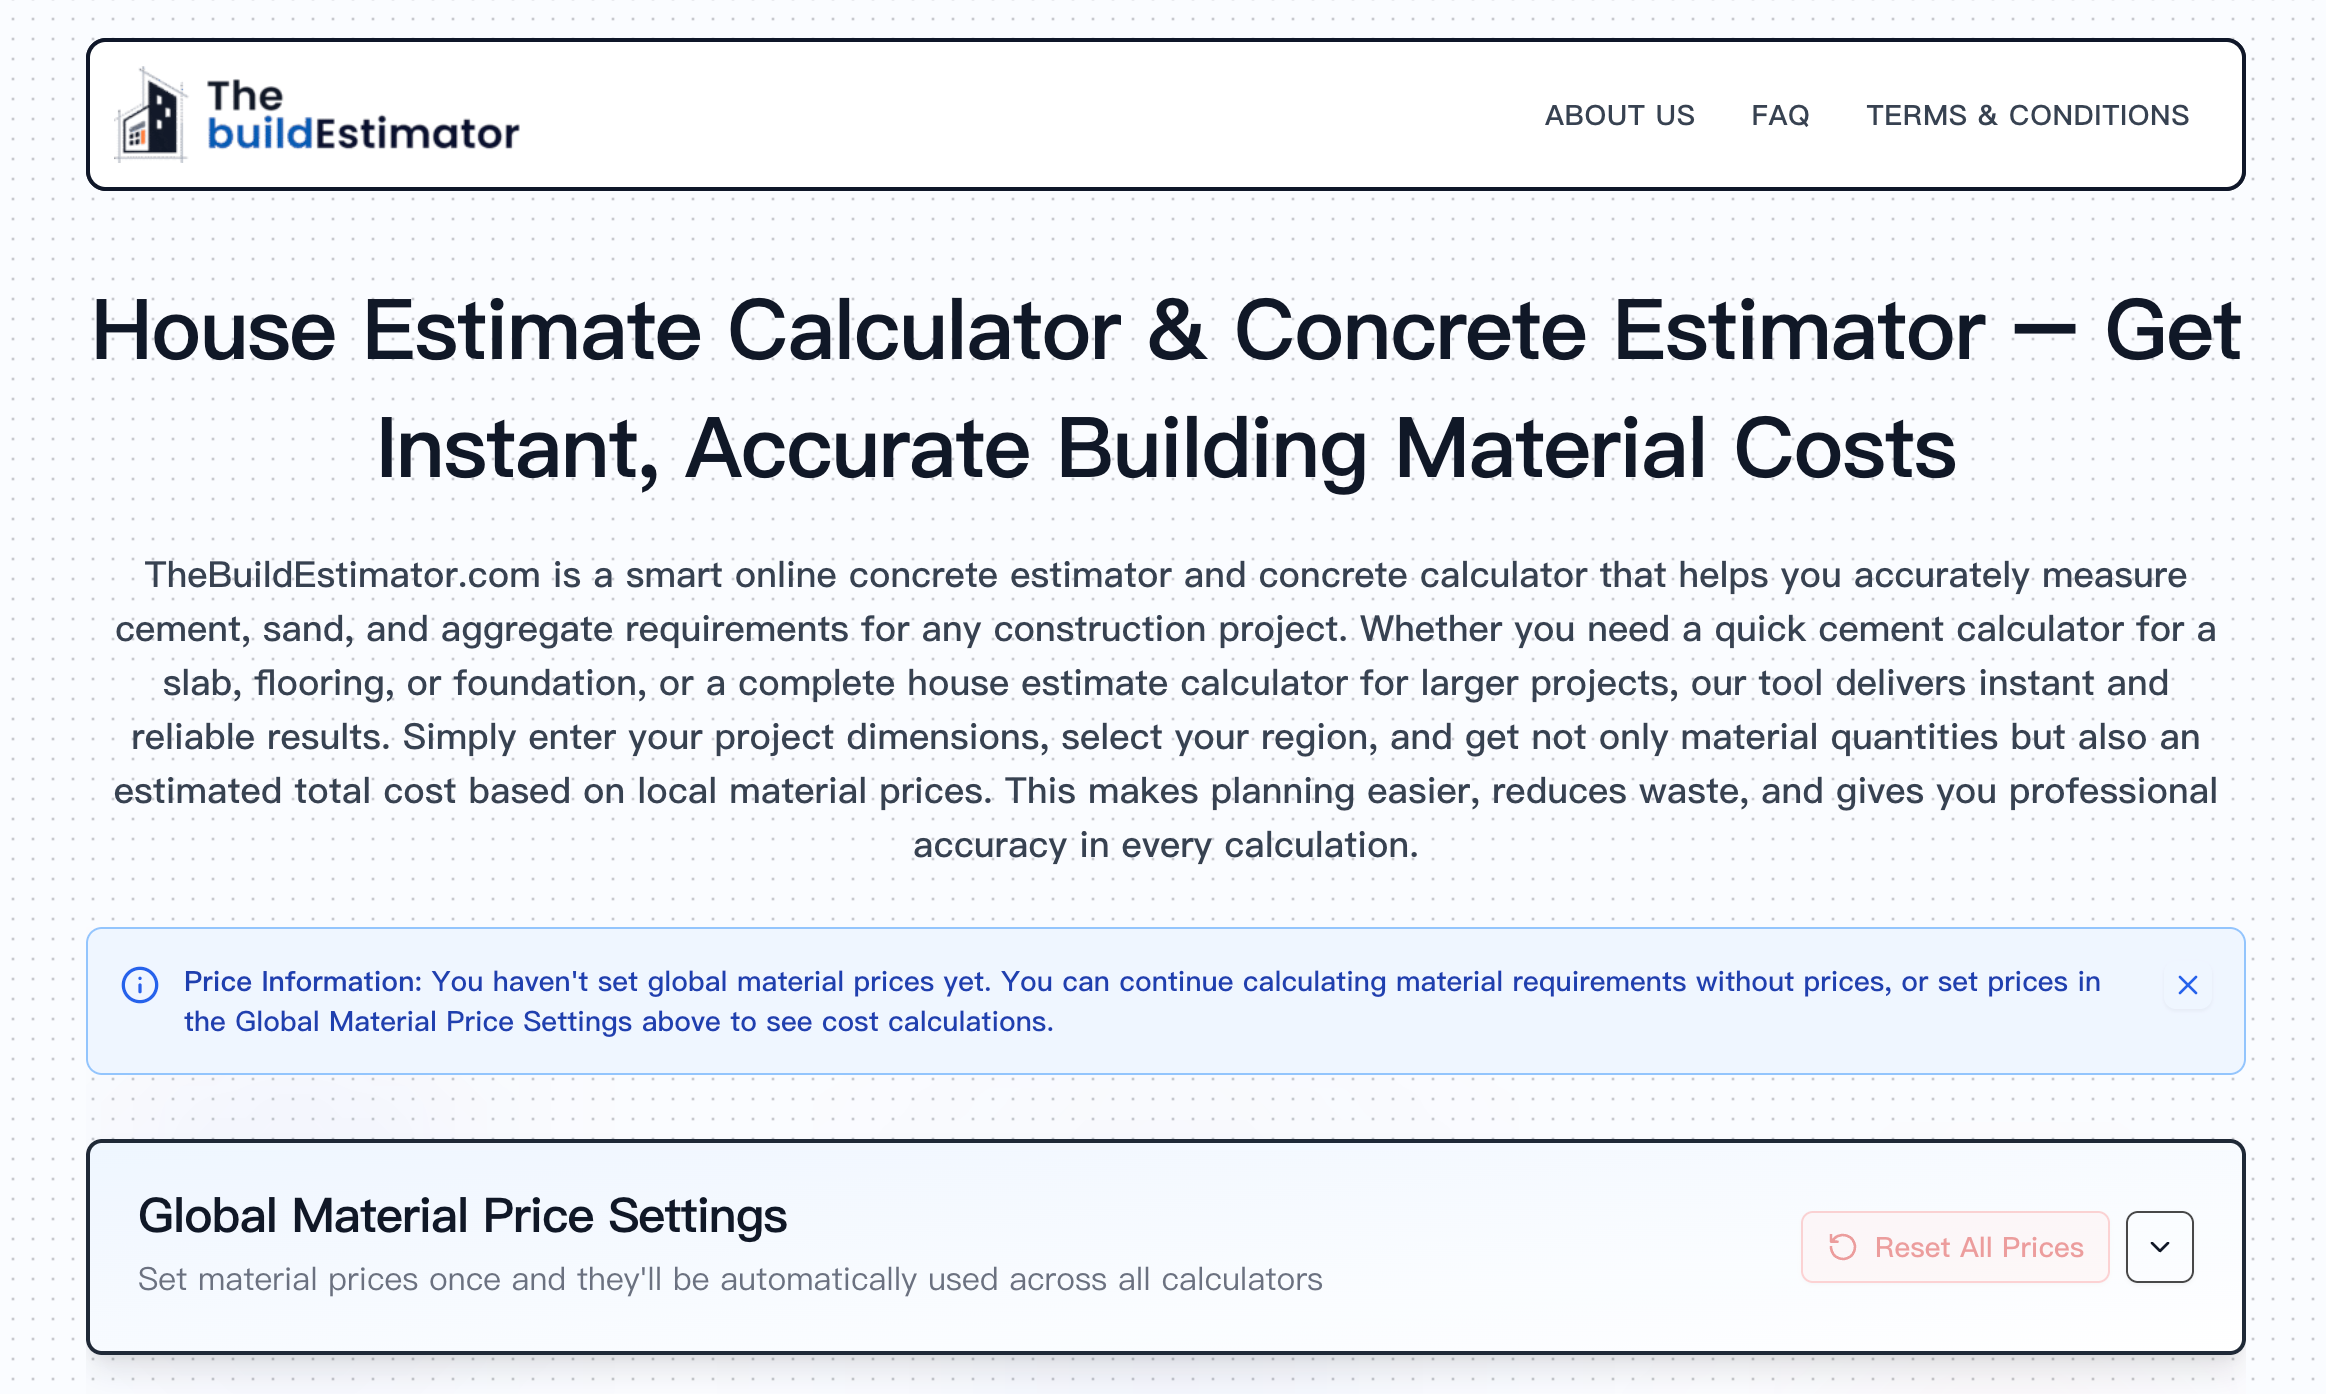2326x1394 pixels.
Task: Click the building logo icon
Action: (x=151, y=116)
